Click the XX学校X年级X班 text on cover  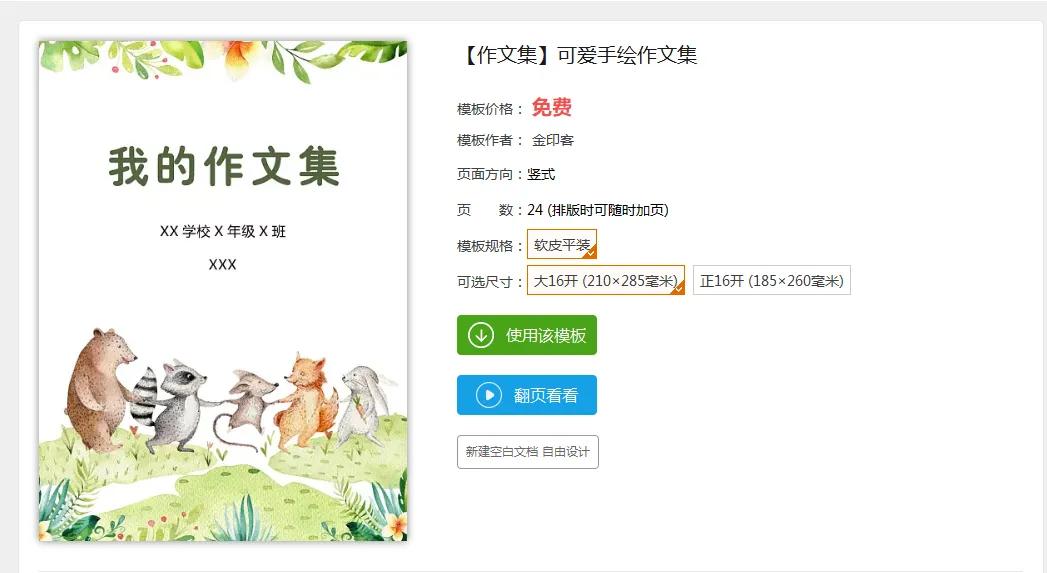(222, 232)
